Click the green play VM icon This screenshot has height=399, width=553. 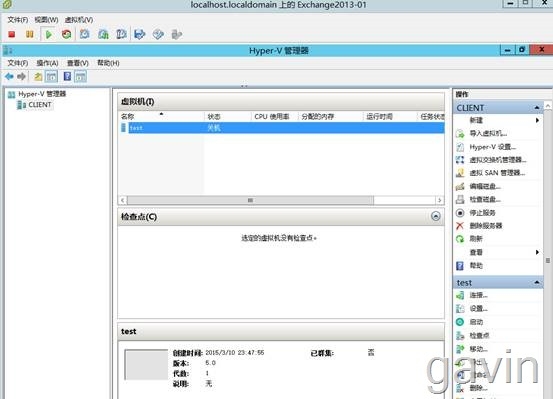(49, 34)
